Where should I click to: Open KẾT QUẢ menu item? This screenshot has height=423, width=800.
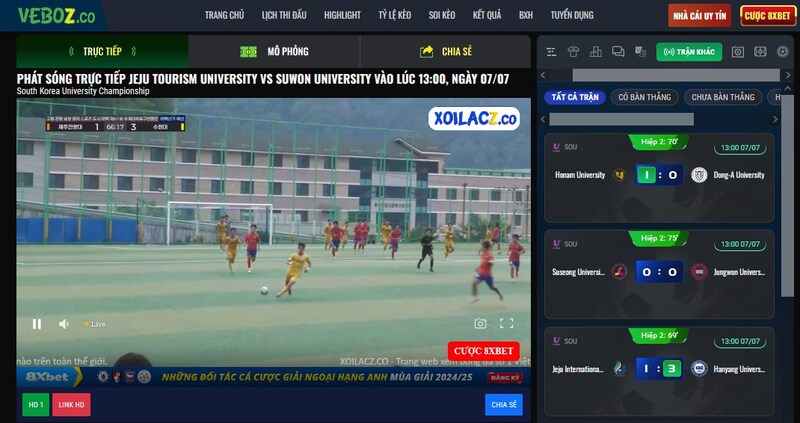(487, 15)
